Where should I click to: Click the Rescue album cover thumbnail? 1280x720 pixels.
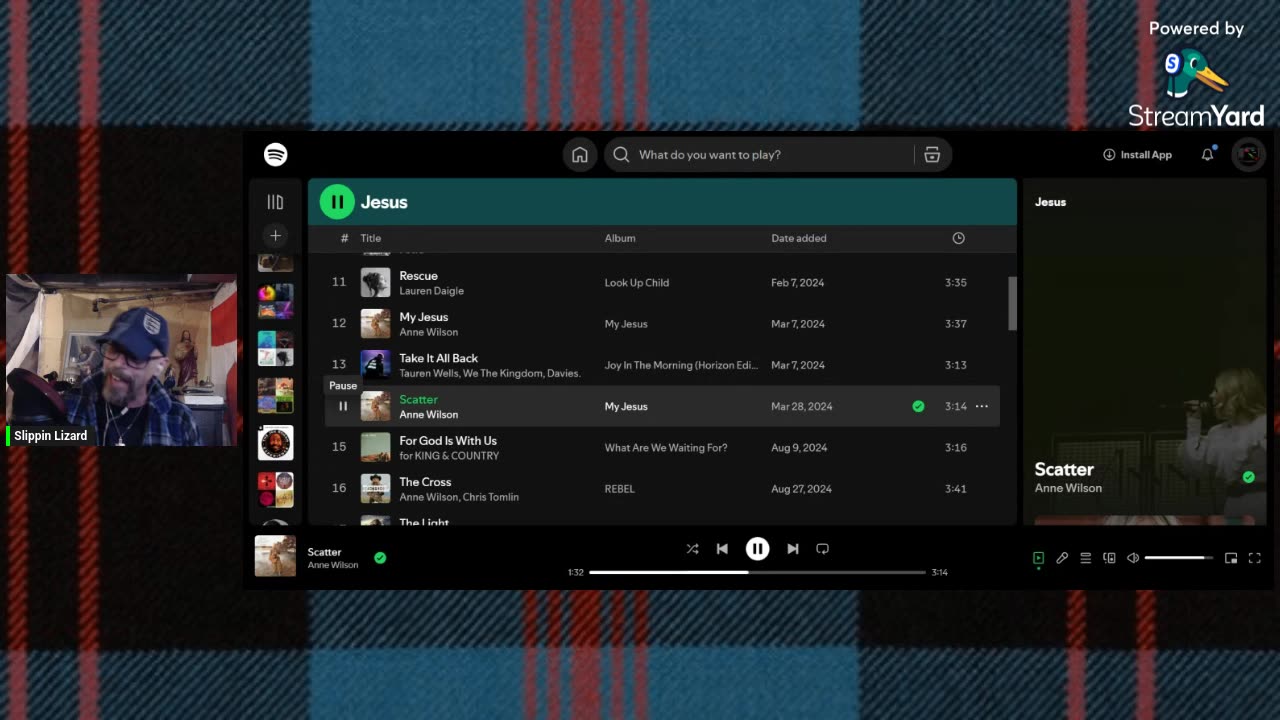[x=375, y=283]
